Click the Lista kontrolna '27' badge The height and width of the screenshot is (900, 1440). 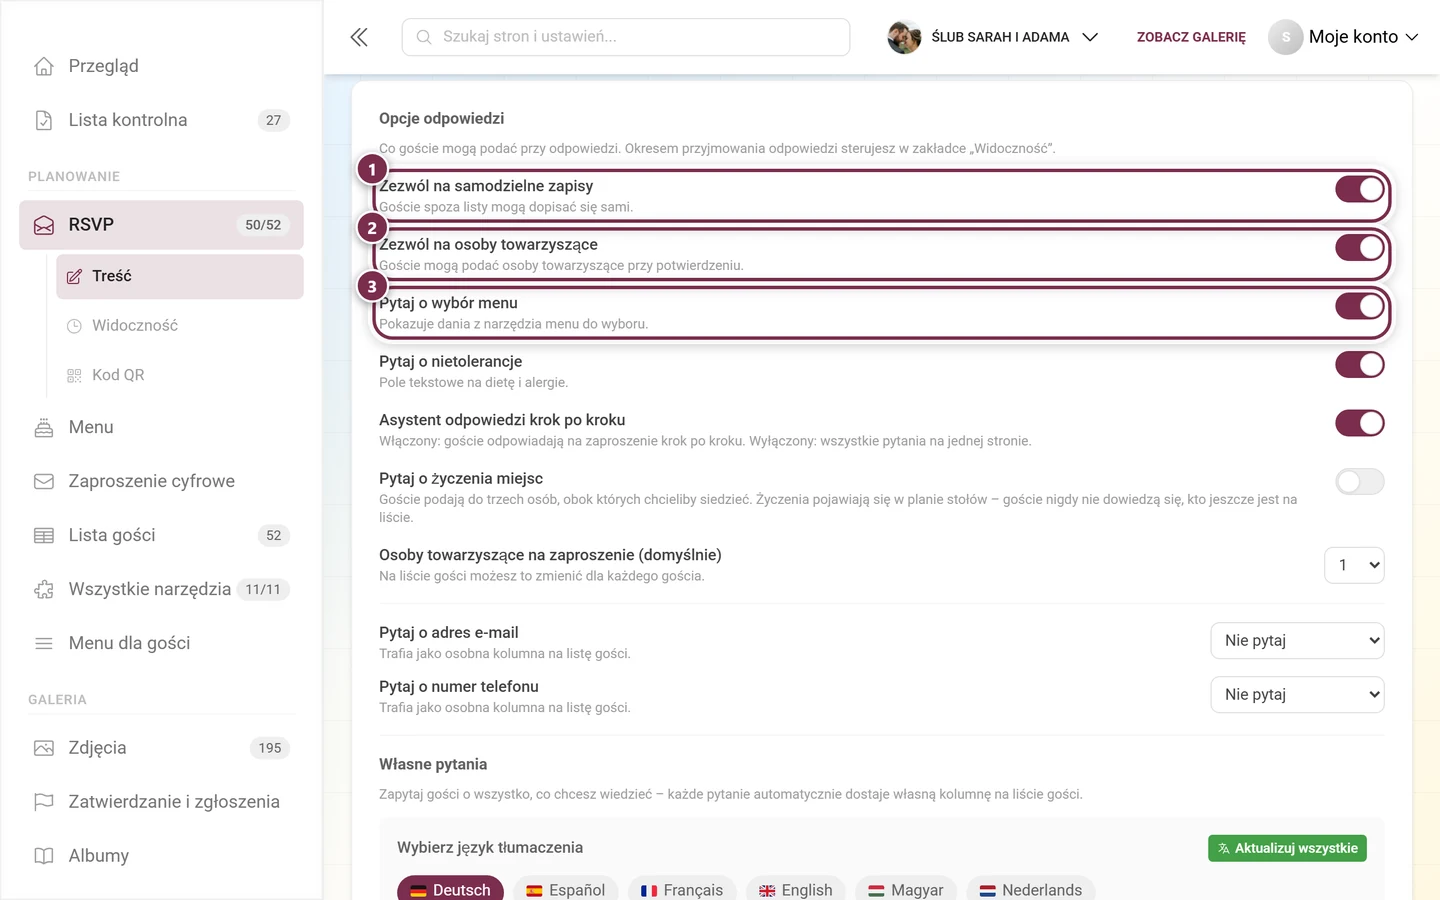point(273,120)
